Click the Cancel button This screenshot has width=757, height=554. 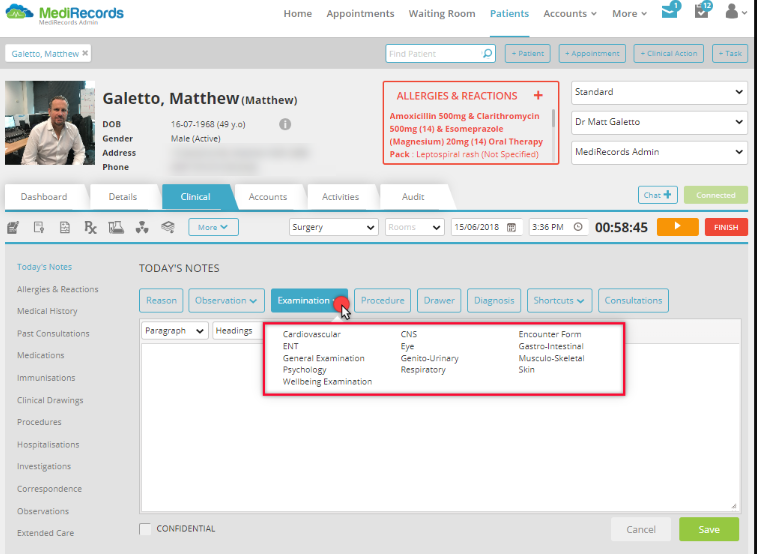(641, 529)
